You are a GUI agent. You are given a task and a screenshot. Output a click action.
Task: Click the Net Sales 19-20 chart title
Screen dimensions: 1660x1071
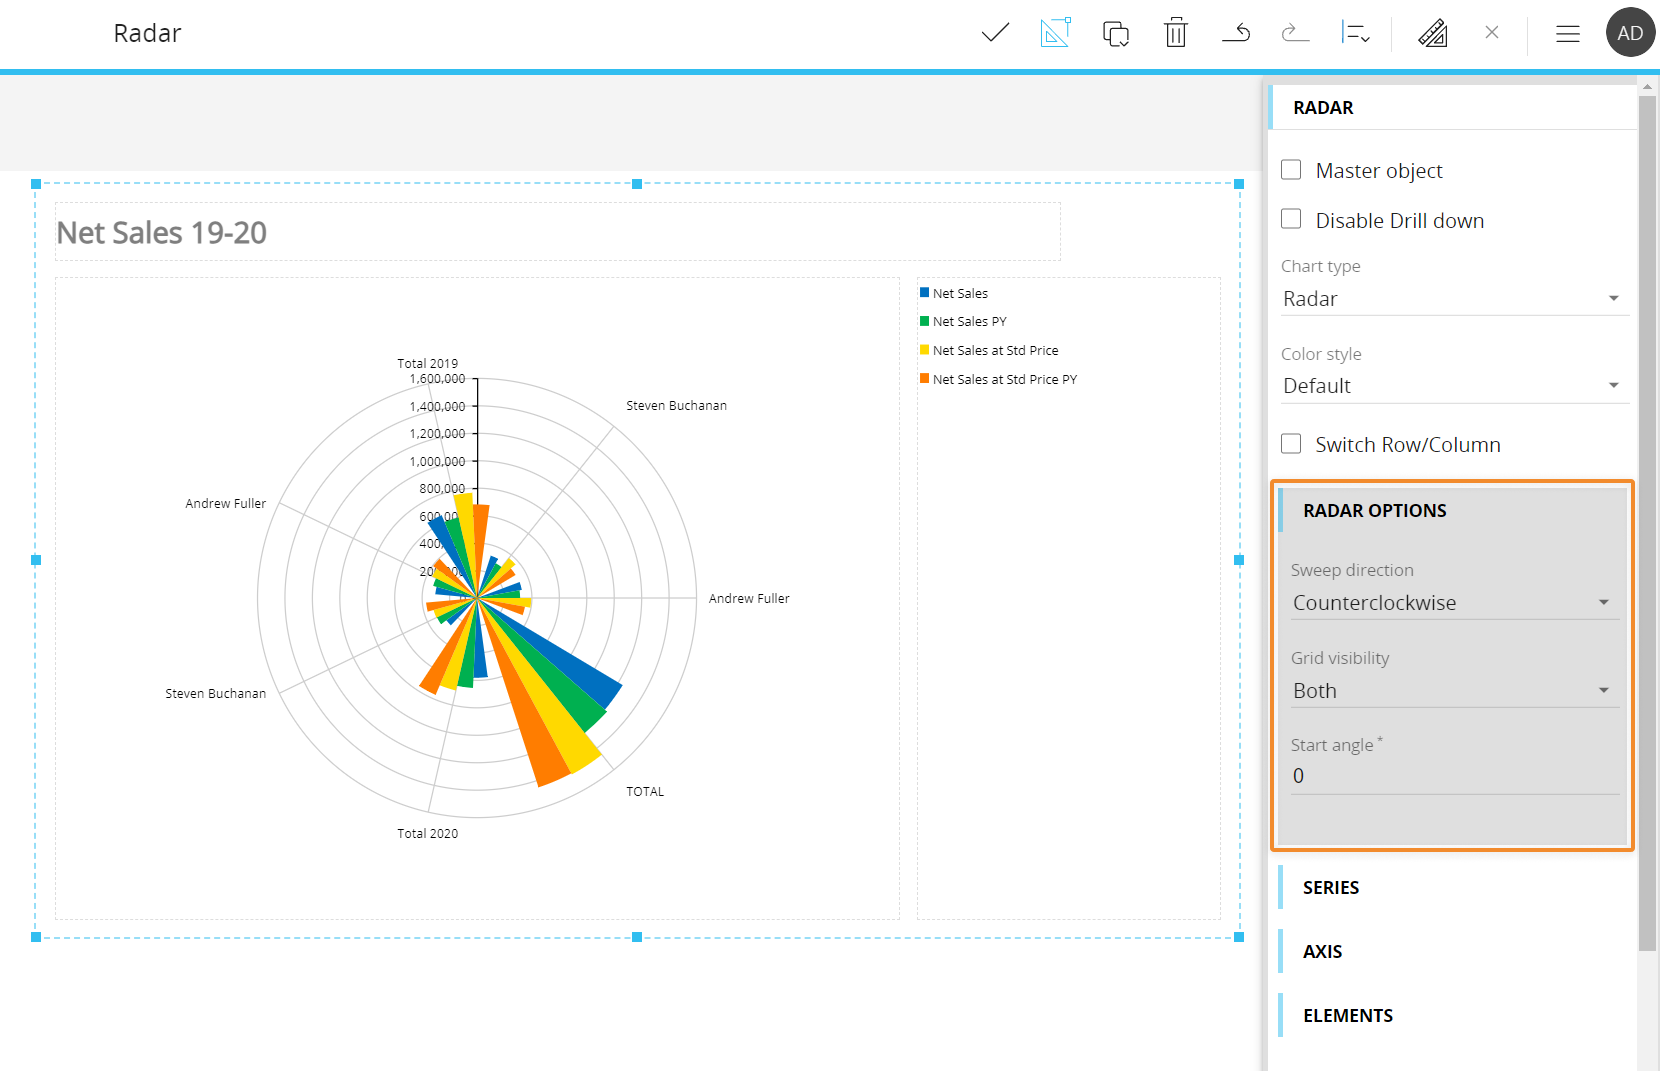pos(162,233)
